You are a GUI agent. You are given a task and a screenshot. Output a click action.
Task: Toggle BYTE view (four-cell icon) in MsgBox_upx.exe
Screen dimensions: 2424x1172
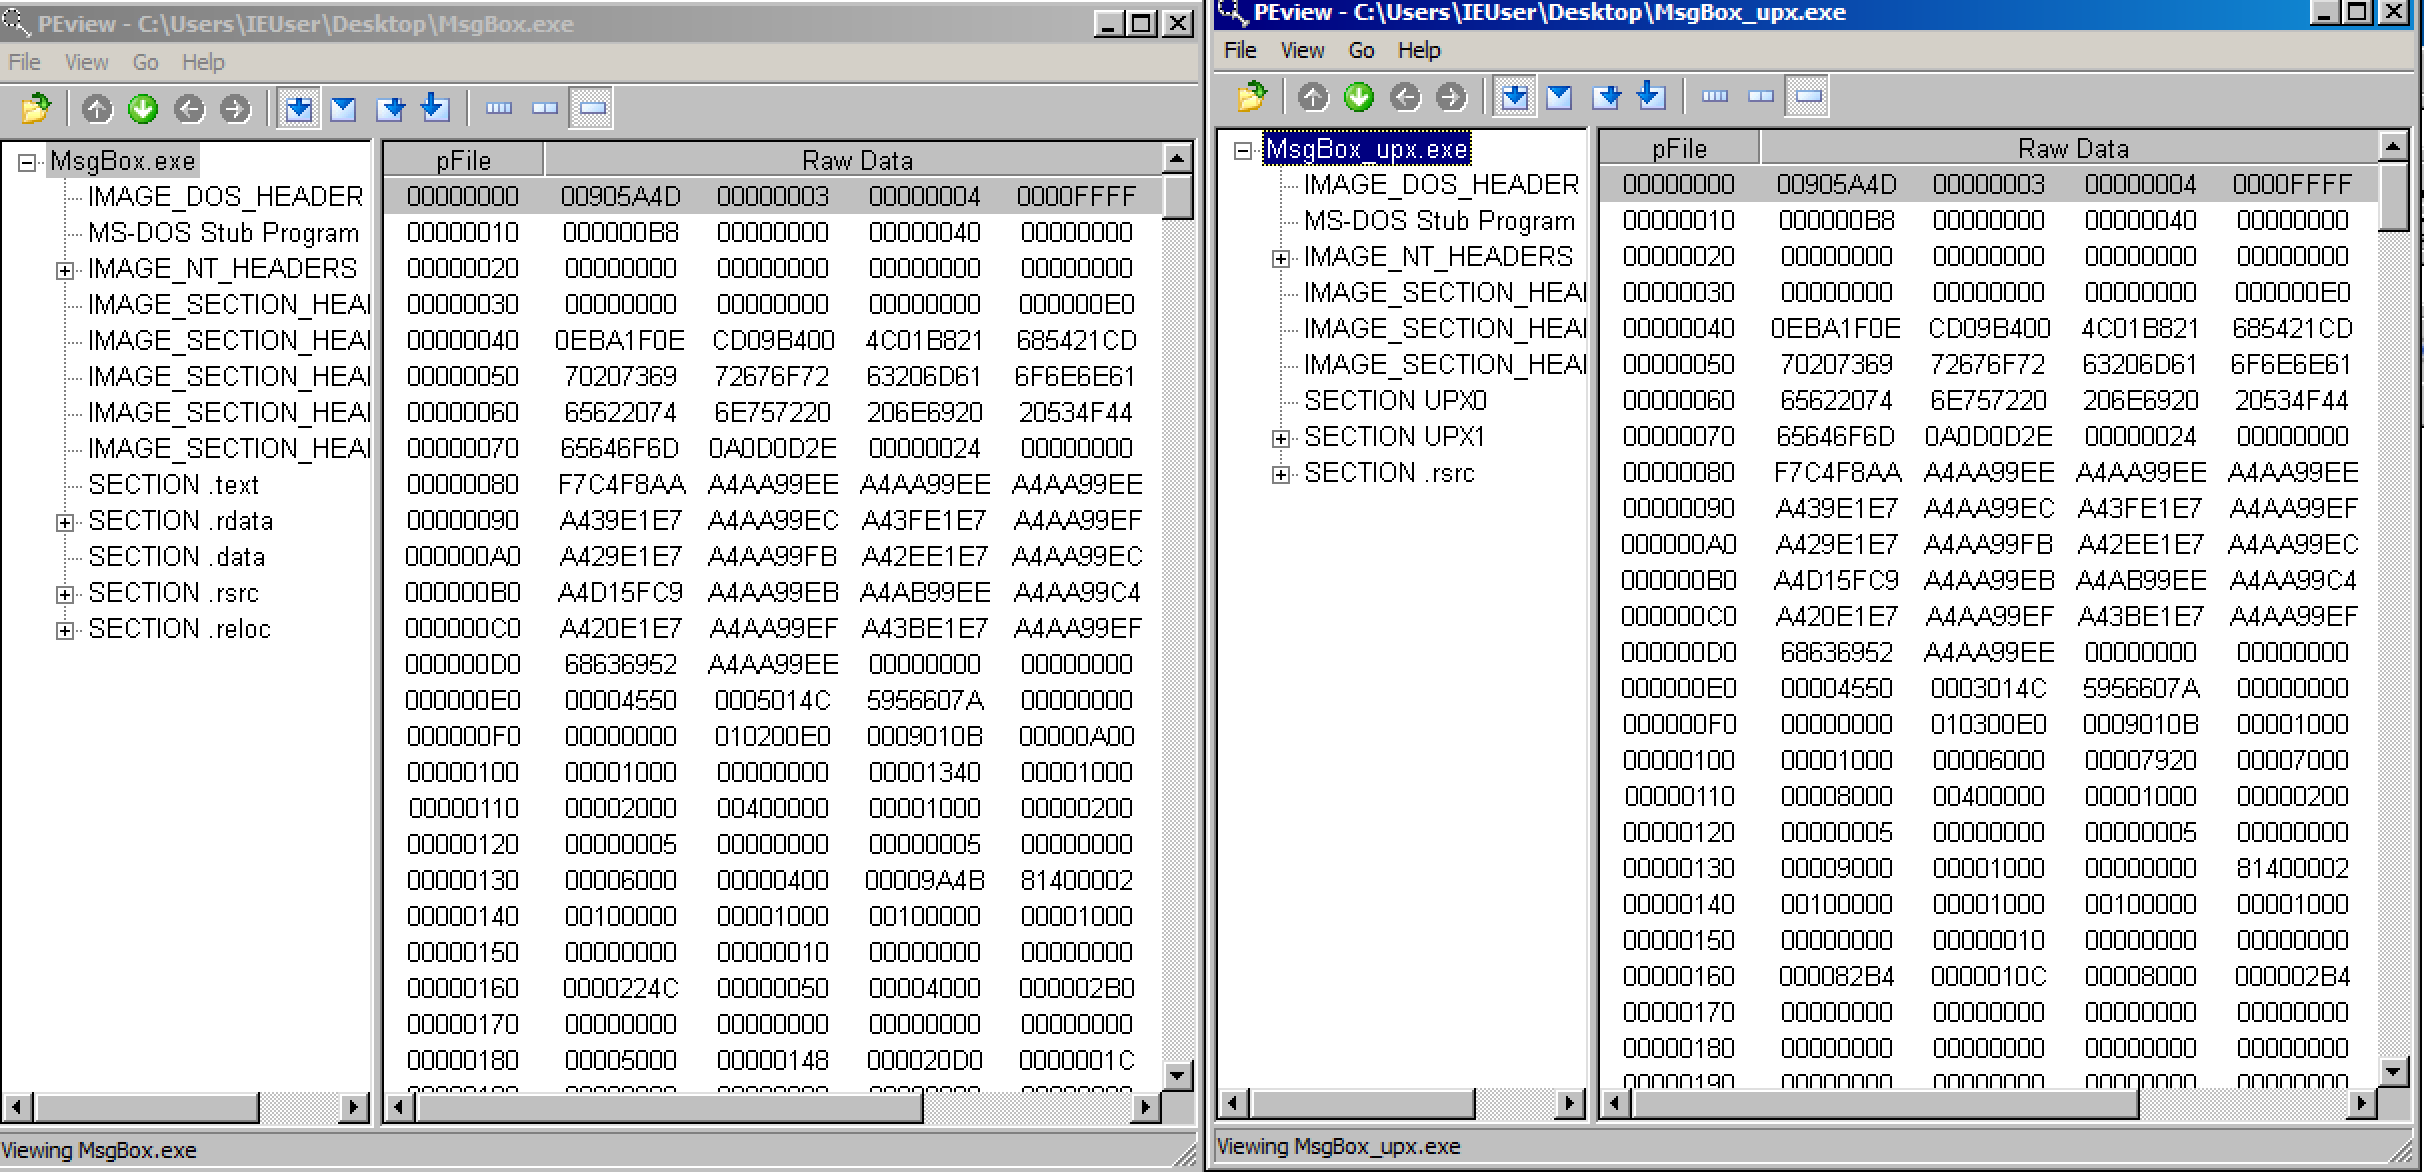coord(1715,97)
